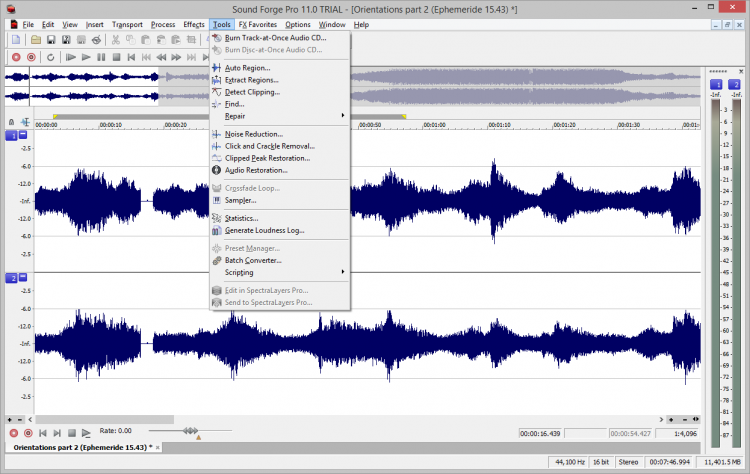Click the New file icon in the toolbar
750x474 pixels.
[17, 40]
